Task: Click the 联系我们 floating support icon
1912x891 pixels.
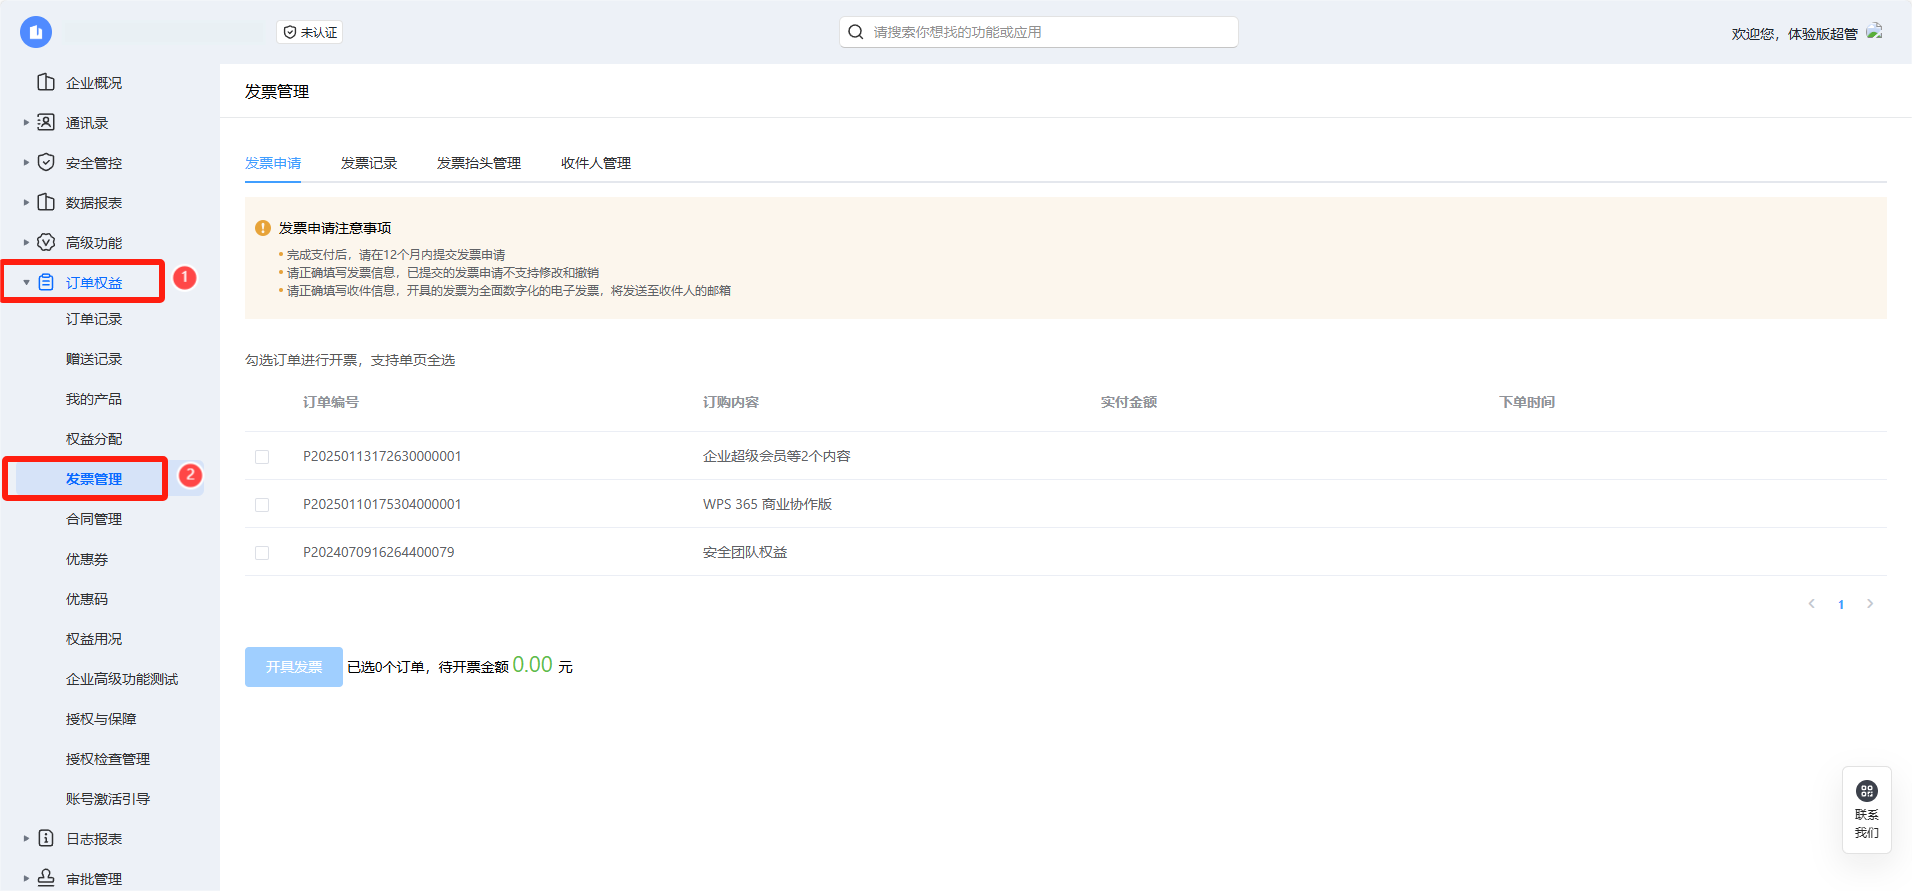Action: point(1866,791)
